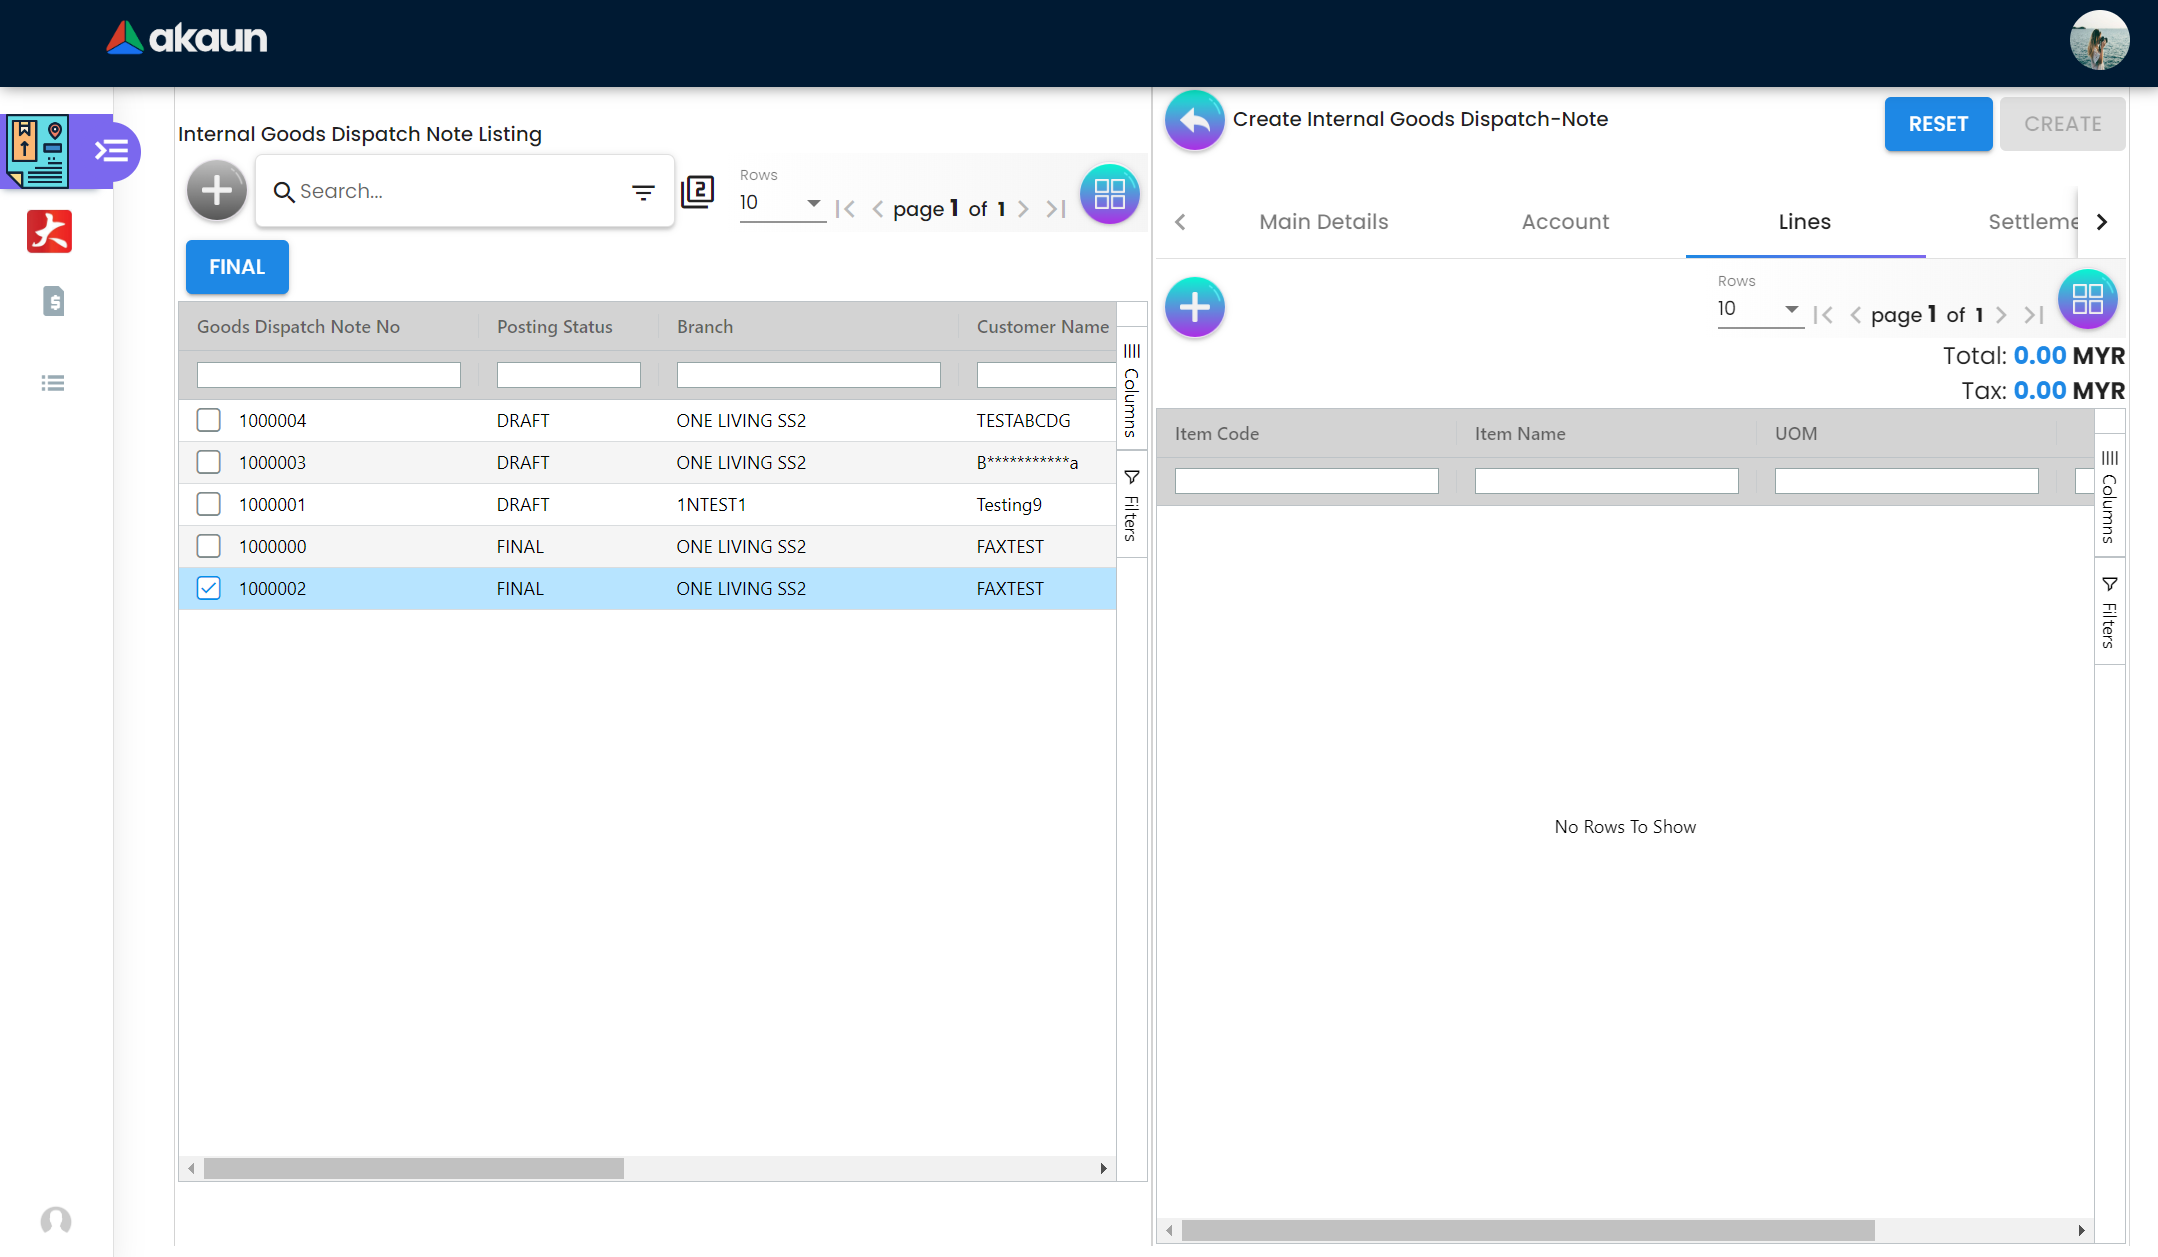Open the Rows dropdown in listing
This screenshot has width=2158, height=1257.
pyautogui.click(x=781, y=203)
